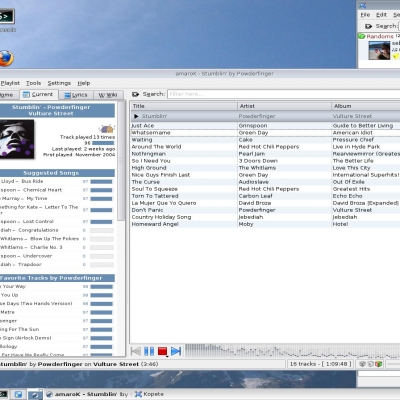The height and width of the screenshot is (400, 400).
Task: Select 'Torn To Tattered' track
Action: point(265,196)
